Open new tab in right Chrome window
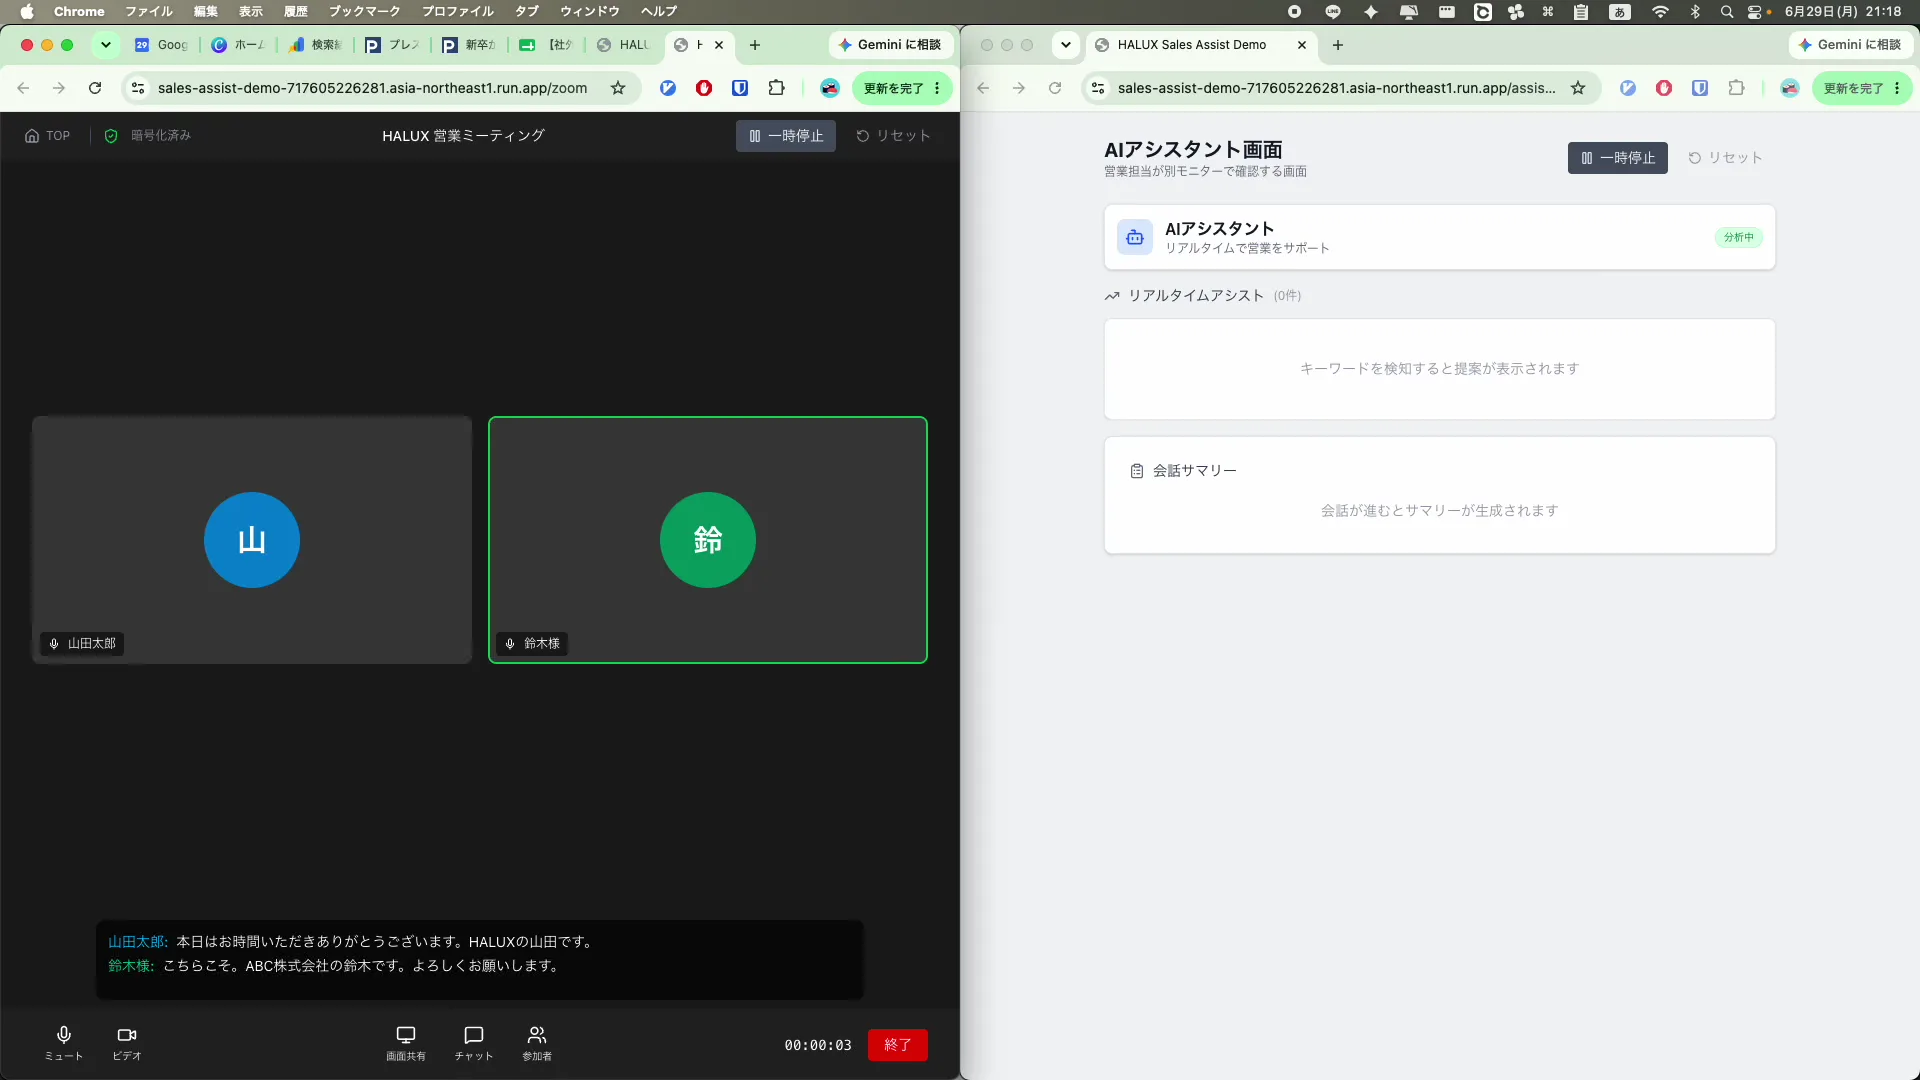Viewport: 1920px width, 1080px height. coord(1338,45)
